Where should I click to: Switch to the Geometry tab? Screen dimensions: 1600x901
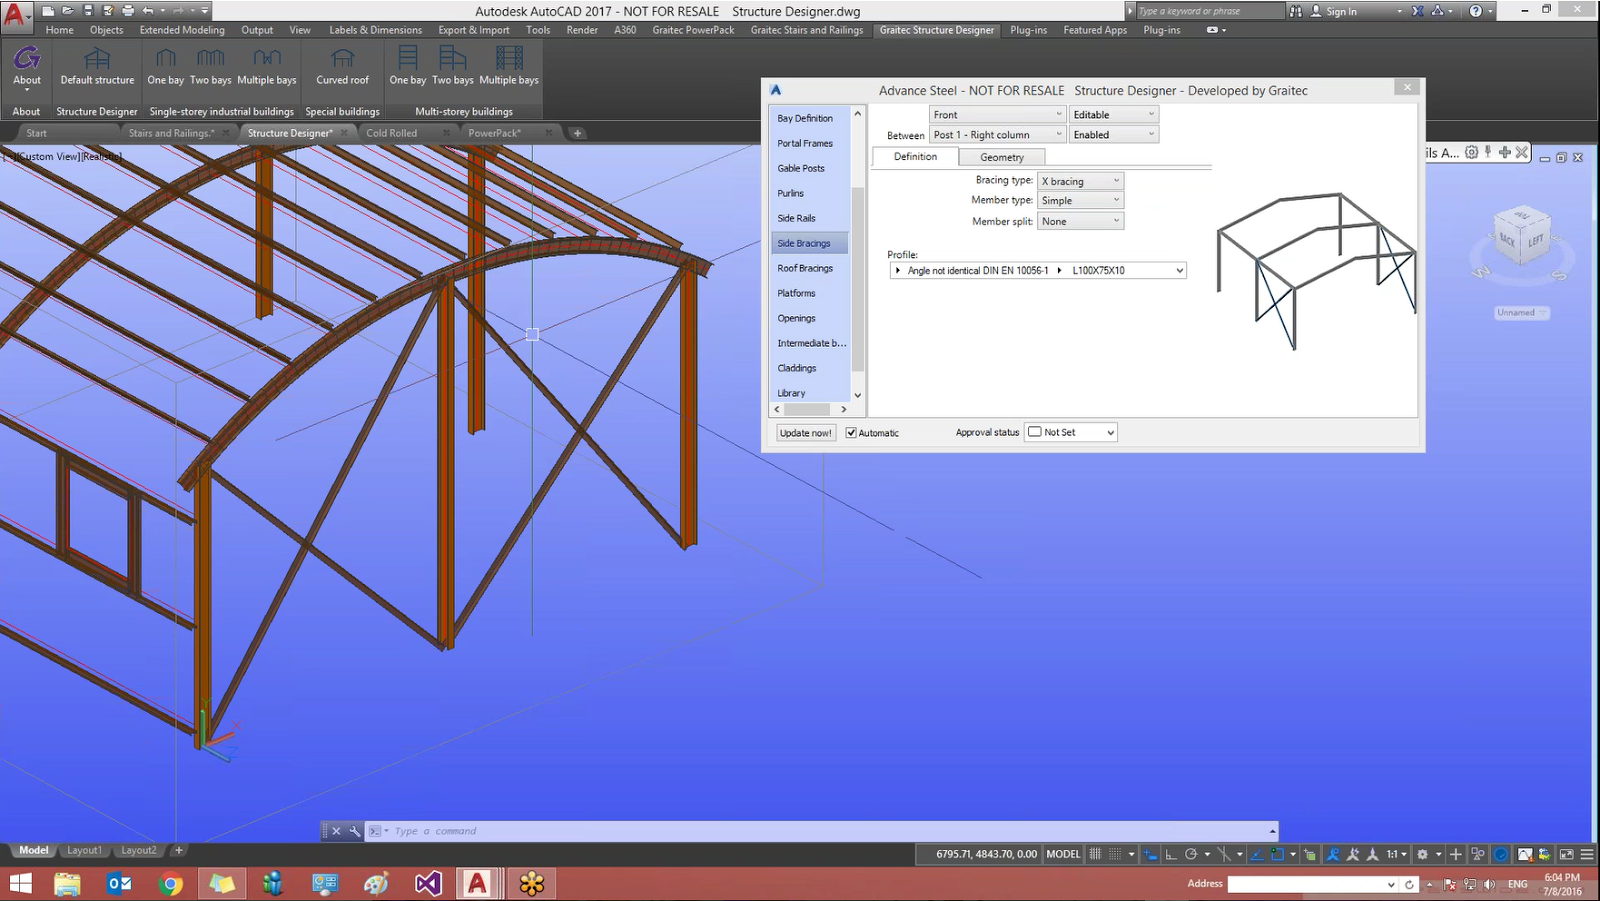1001,157
